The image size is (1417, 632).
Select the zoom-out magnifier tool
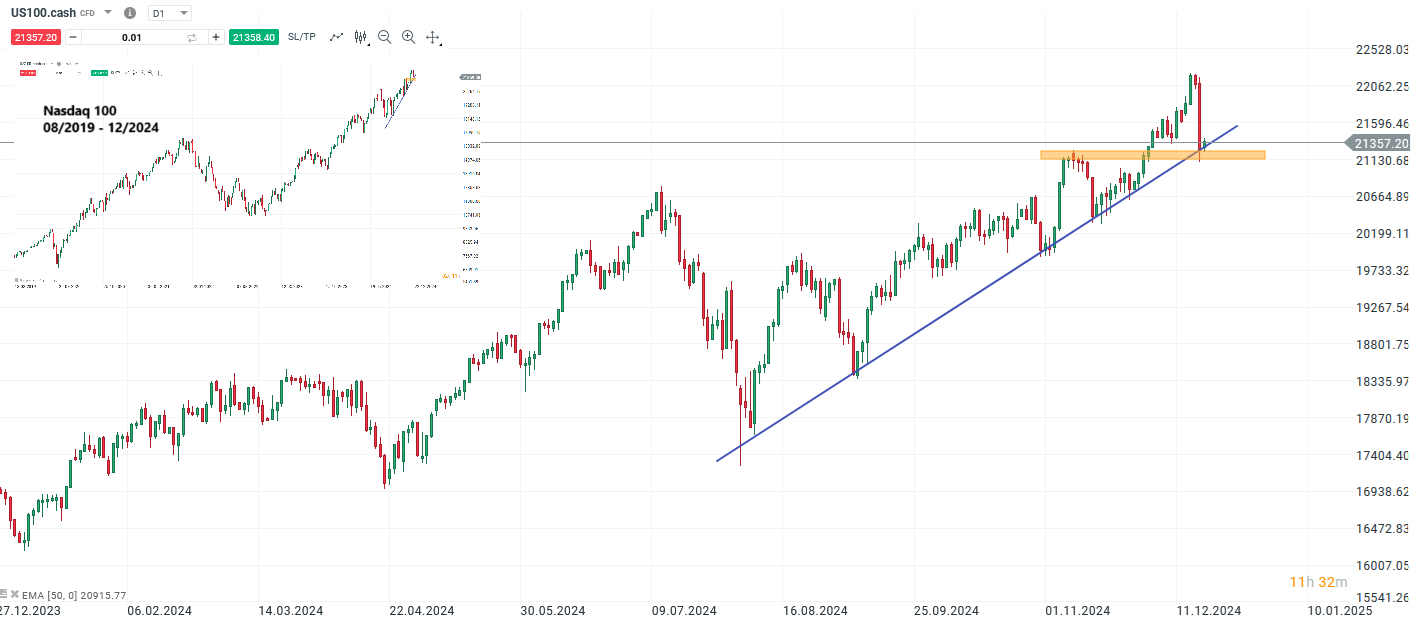pyautogui.click(x=385, y=36)
